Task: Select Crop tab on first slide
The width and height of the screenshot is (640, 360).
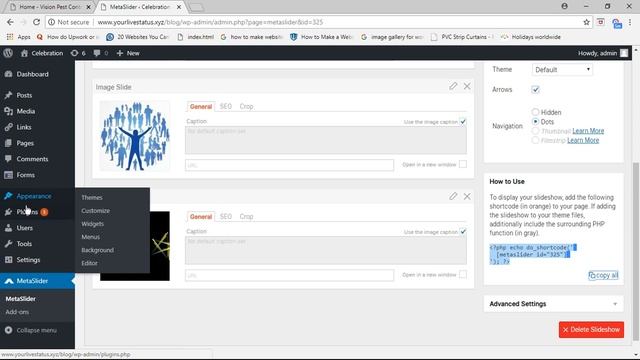Action: pos(247,107)
